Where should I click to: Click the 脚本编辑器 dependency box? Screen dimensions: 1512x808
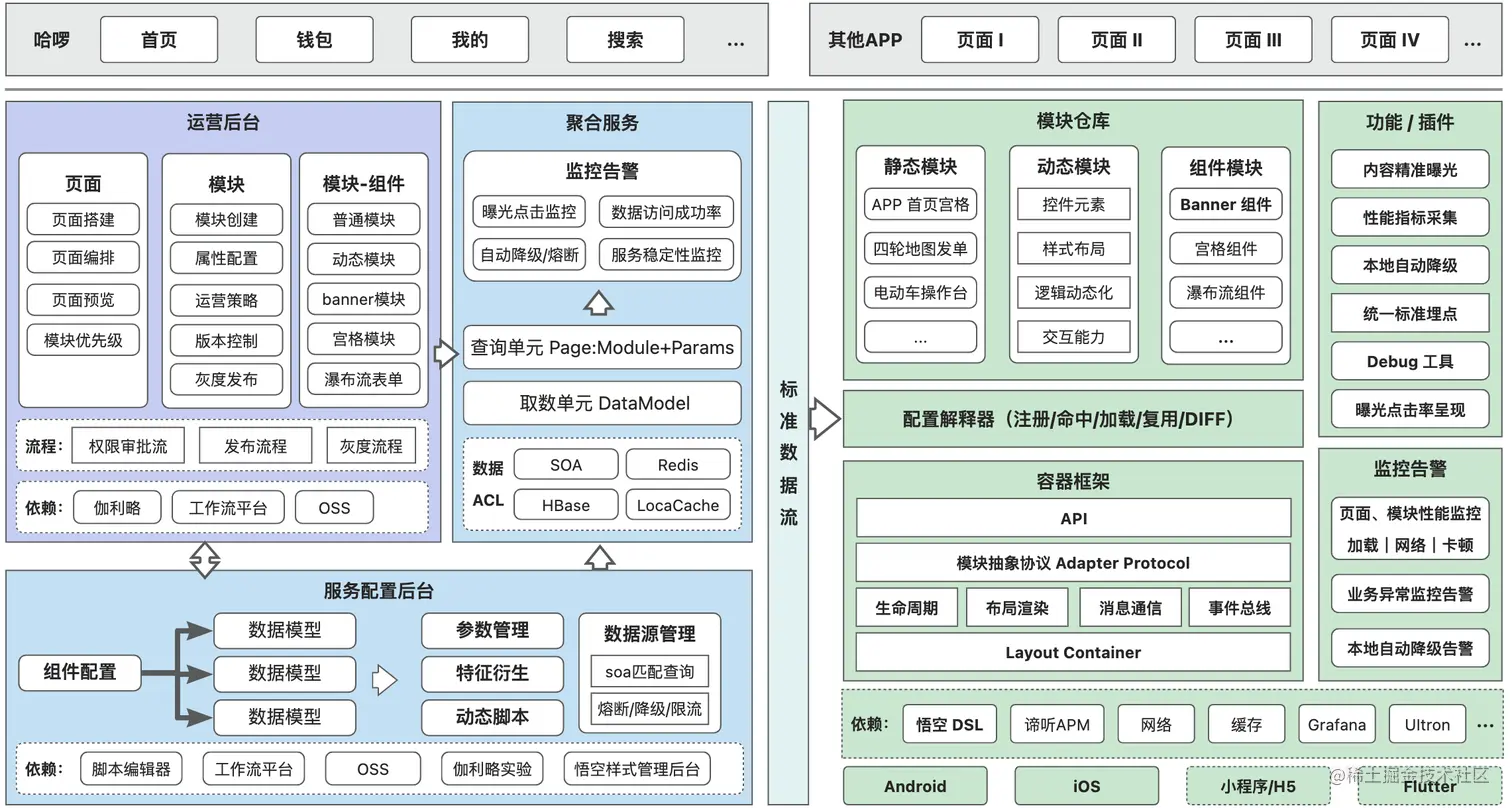tap(131, 769)
